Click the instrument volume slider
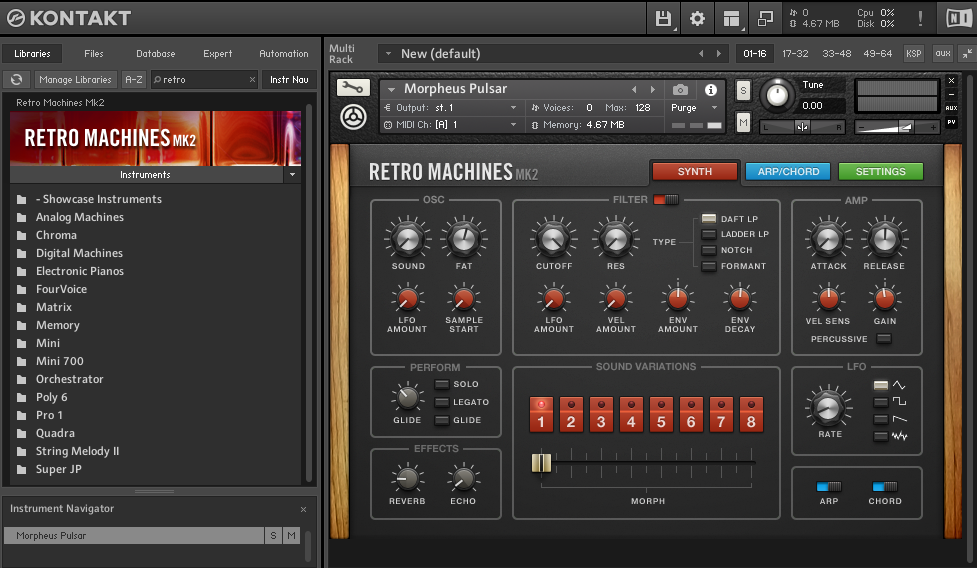 click(x=897, y=127)
